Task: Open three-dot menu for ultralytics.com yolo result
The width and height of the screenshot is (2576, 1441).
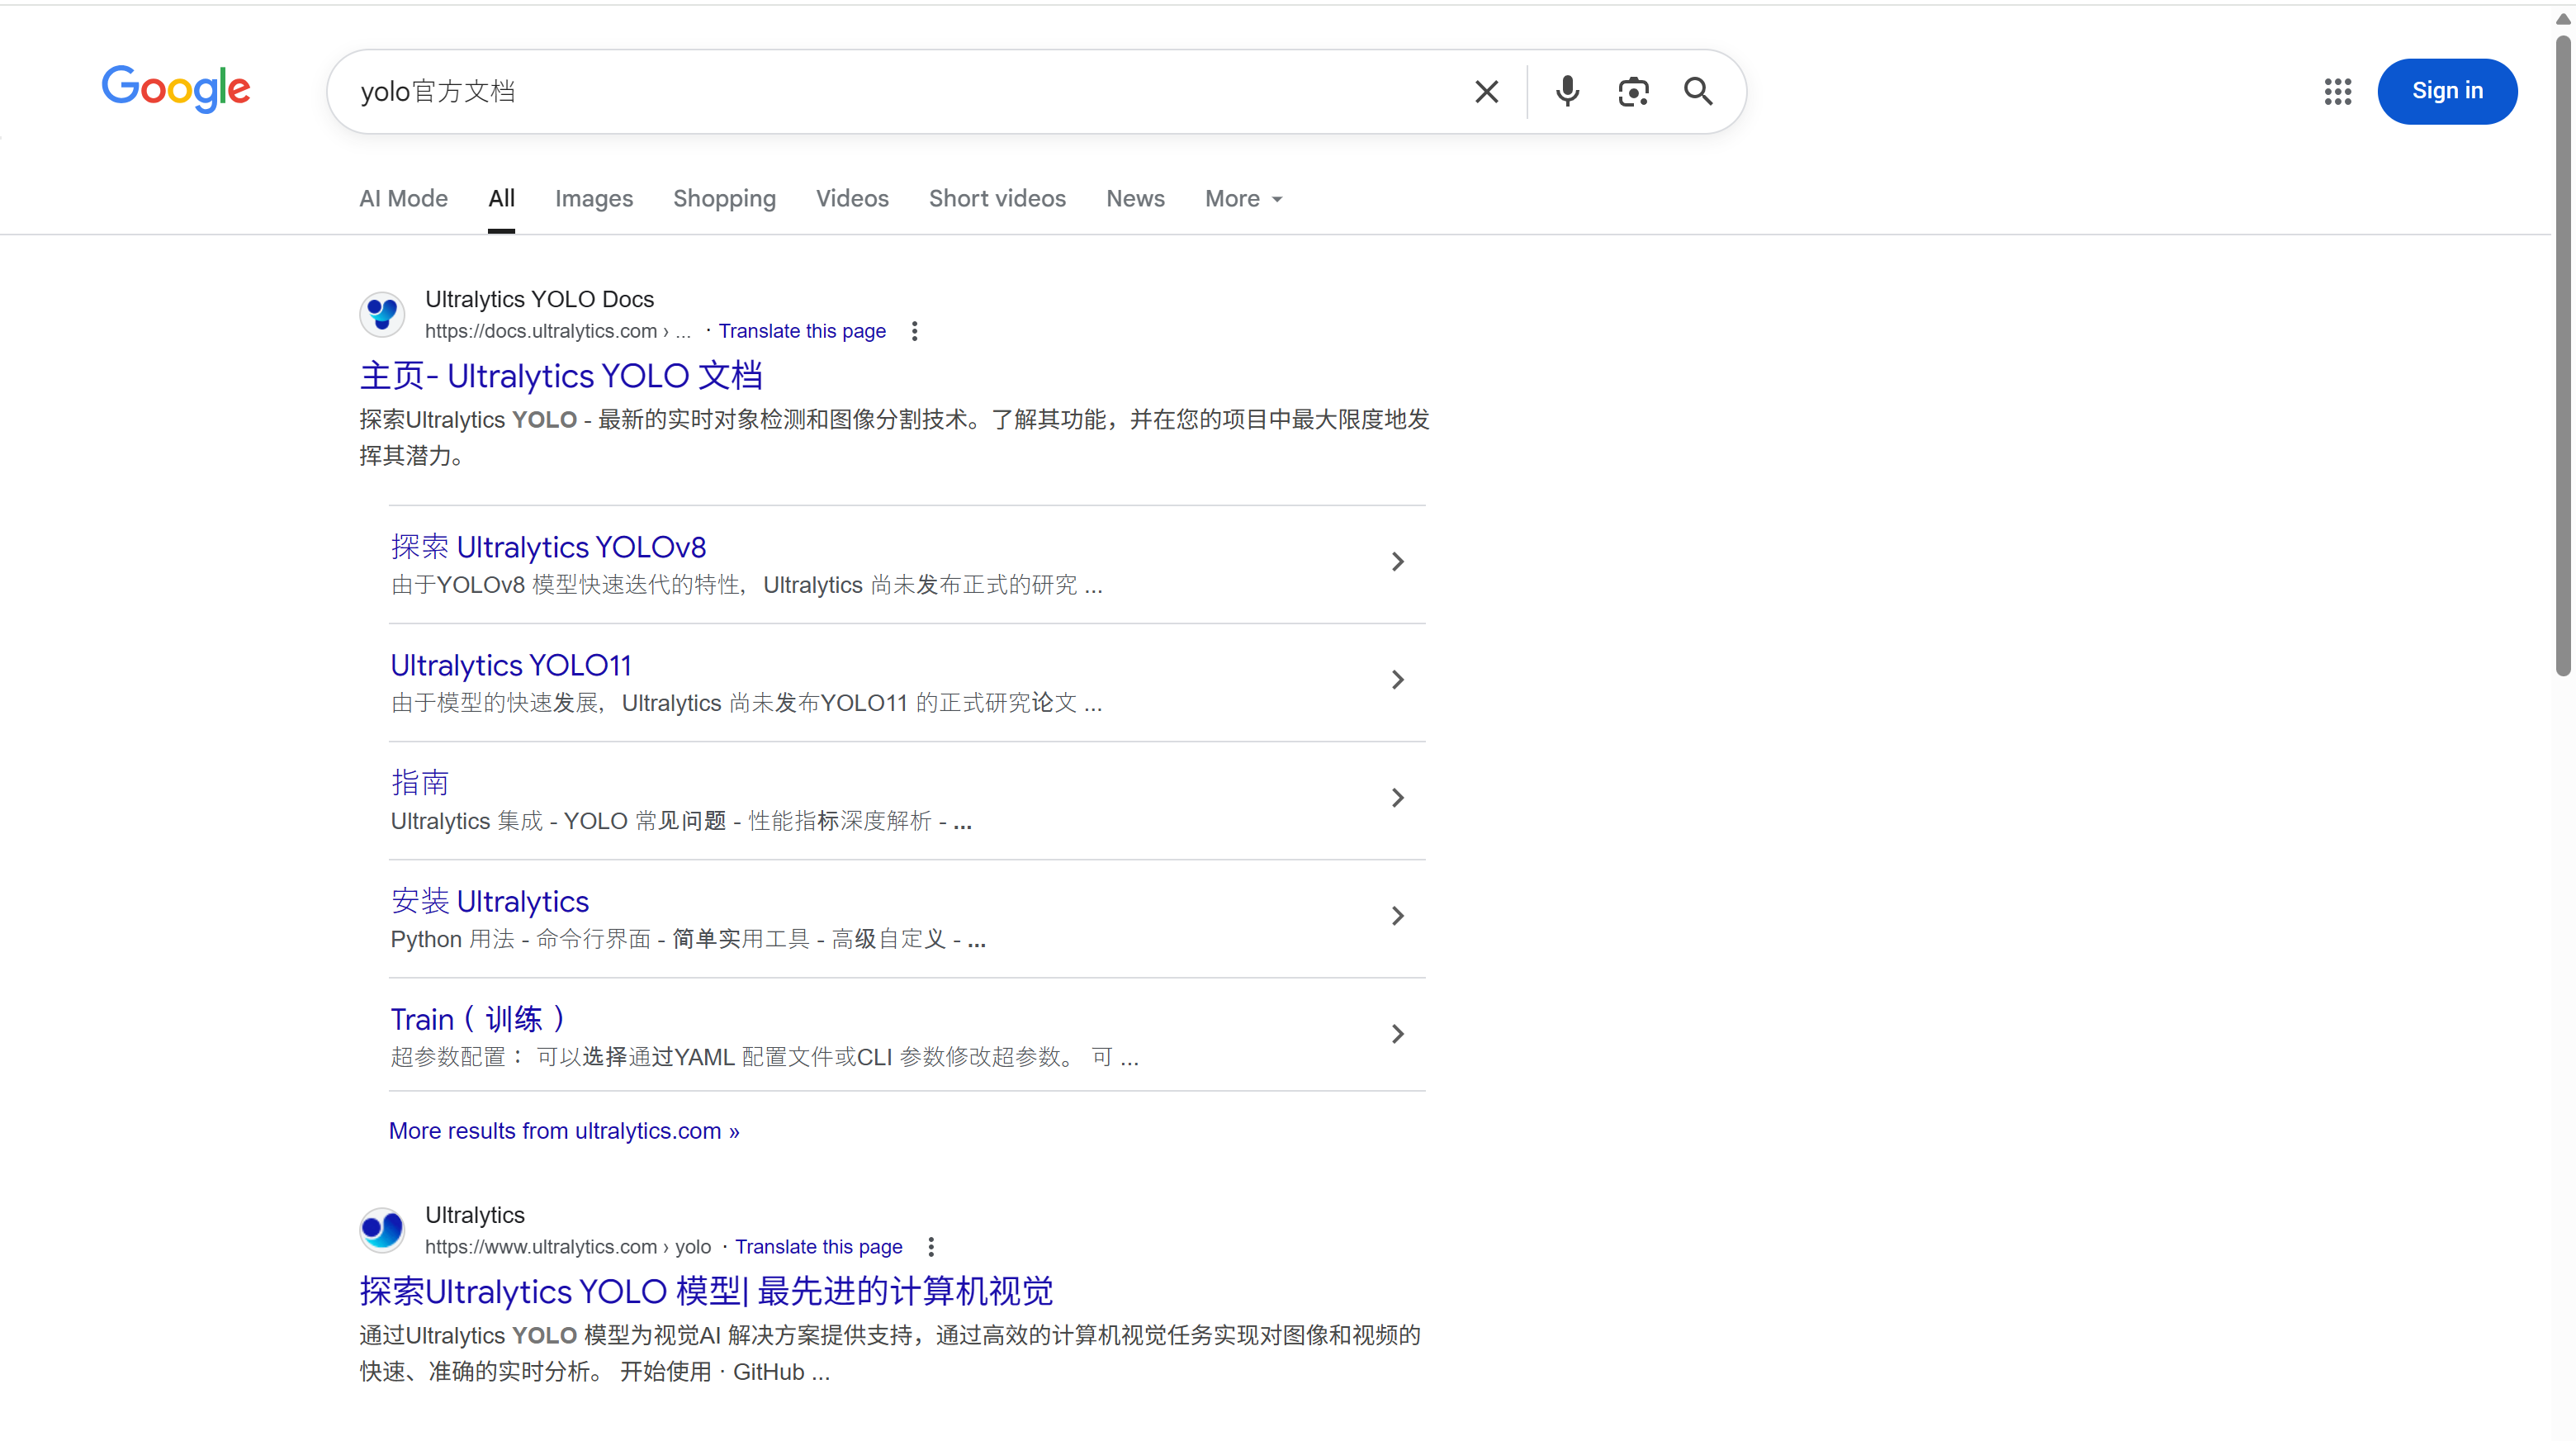Action: point(931,1247)
